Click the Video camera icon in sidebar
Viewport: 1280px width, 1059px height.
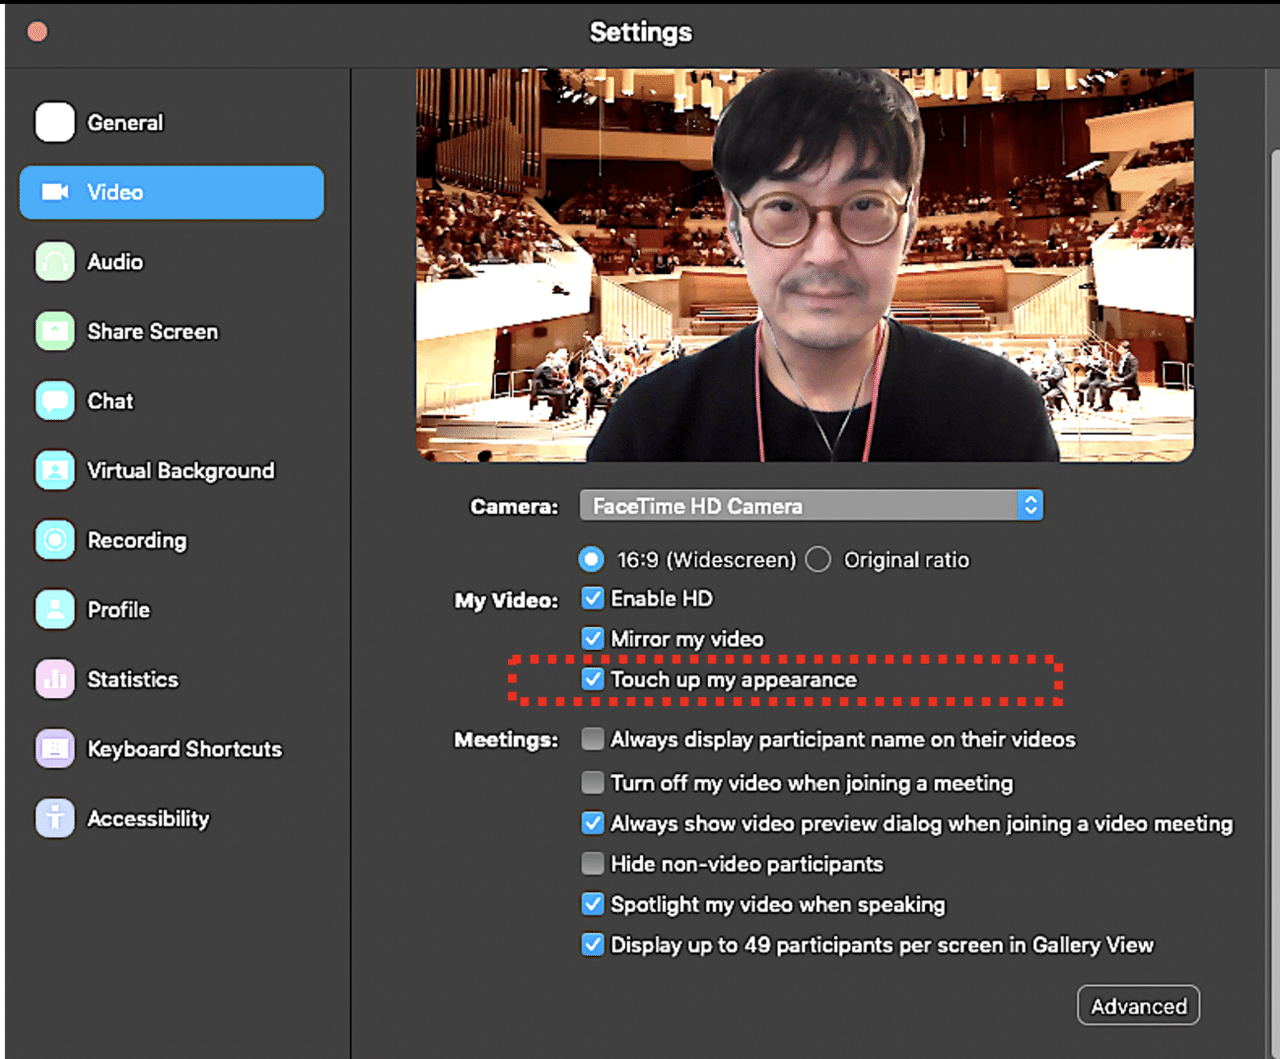(x=55, y=192)
